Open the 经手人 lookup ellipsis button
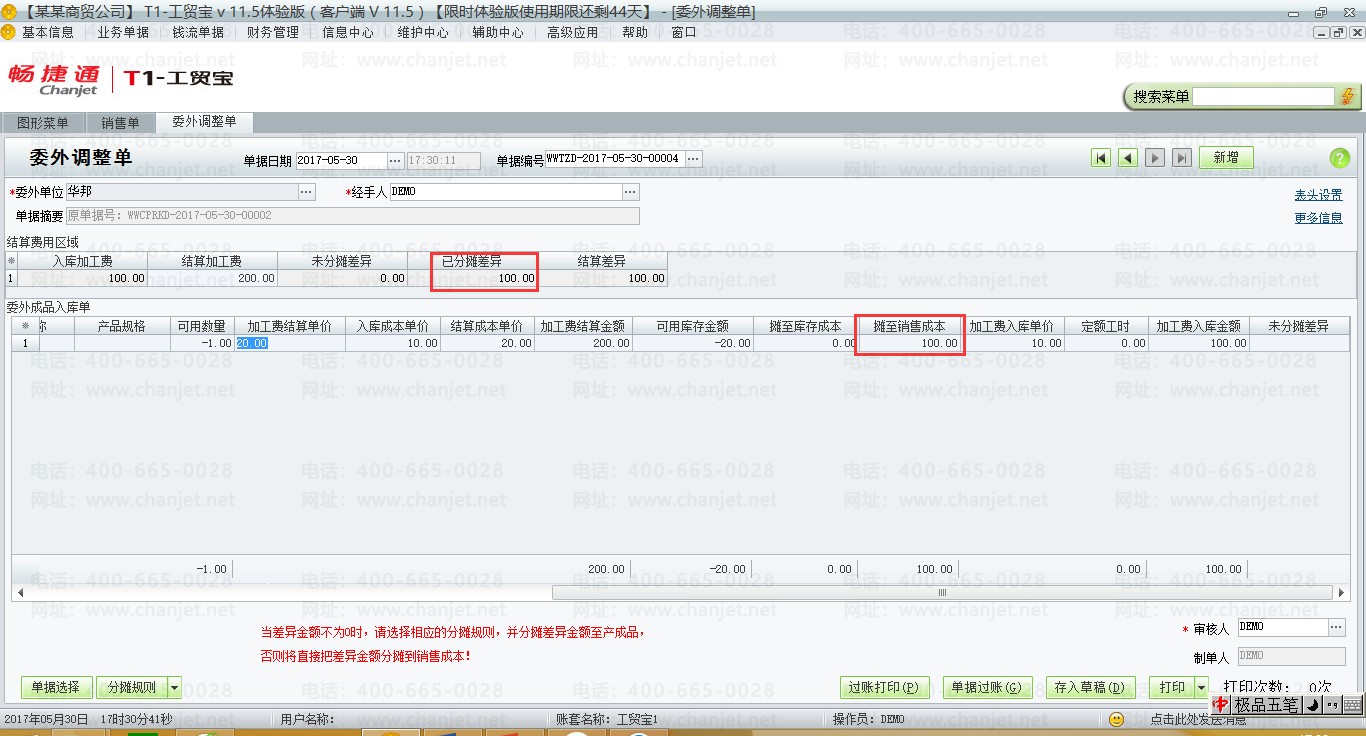The image size is (1366, 736). click(x=631, y=191)
